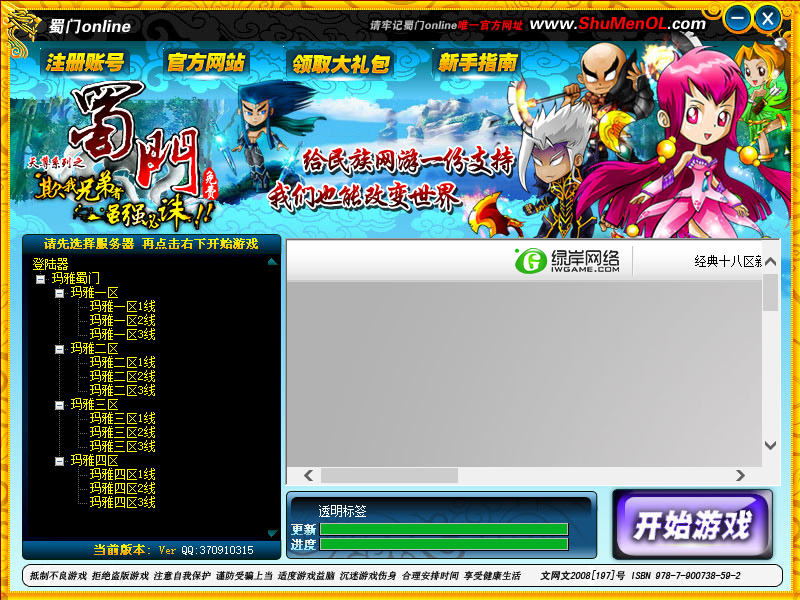The height and width of the screenshot is (600, 800).
Task: Select server 玛雅一区2线
Action: tap(122, 320)
